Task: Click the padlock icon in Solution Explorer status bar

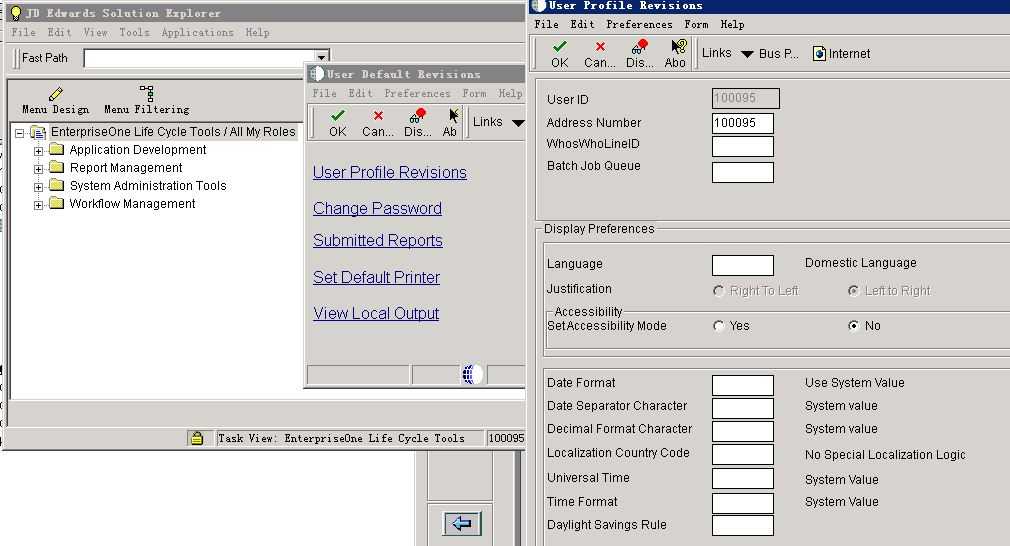Action: point(196,438)
